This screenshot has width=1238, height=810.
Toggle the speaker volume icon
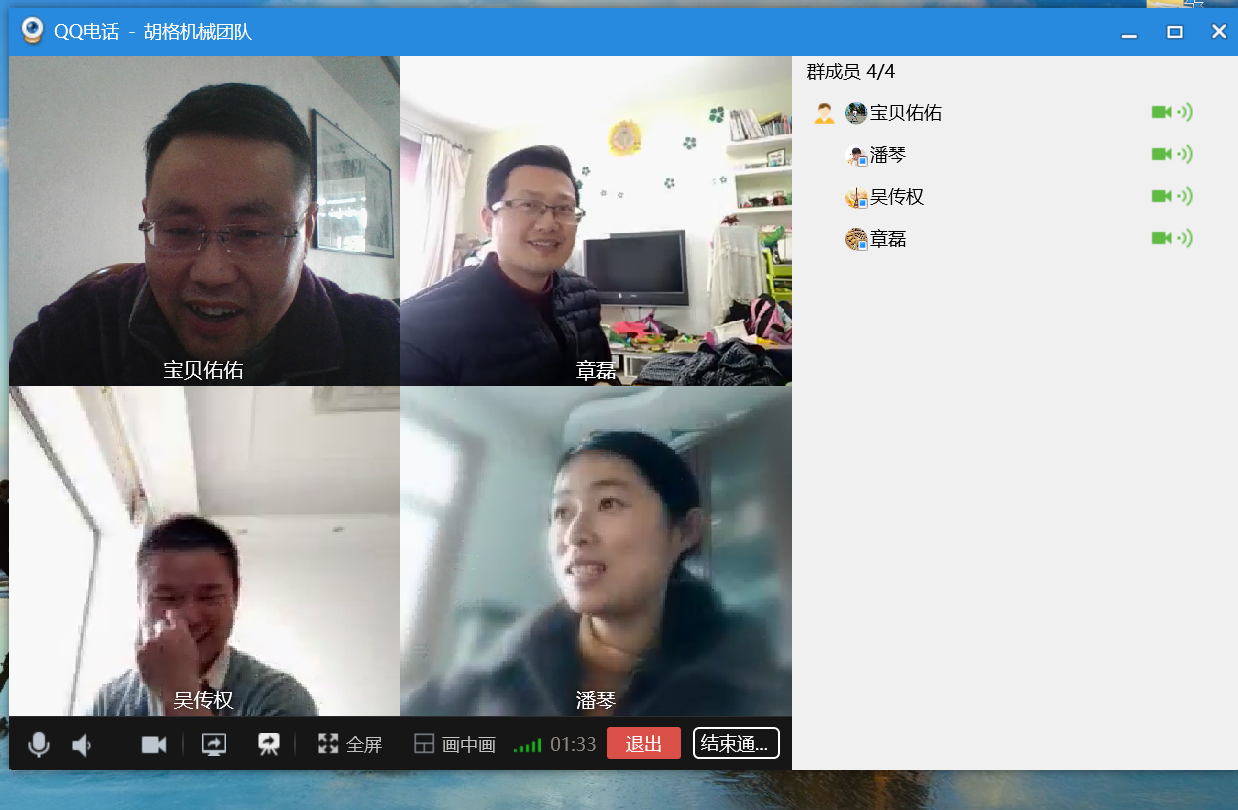(x=82, y=744)
